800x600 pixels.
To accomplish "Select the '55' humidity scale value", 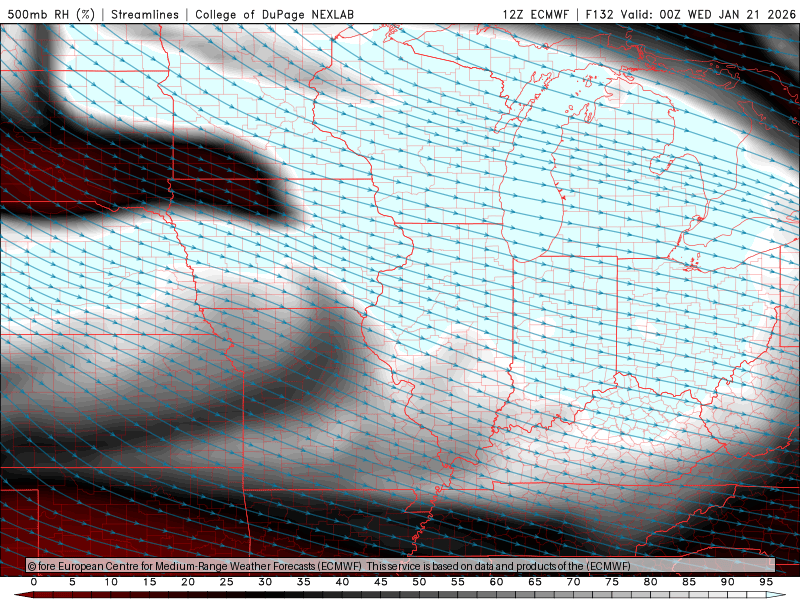I will pos(458,582).
